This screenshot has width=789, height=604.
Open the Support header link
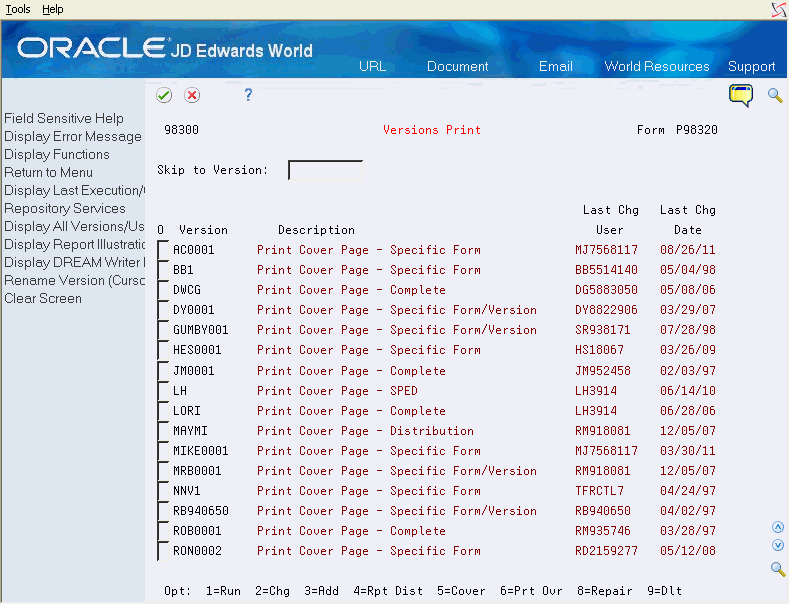pyautogui.click(x=751, y=66)
